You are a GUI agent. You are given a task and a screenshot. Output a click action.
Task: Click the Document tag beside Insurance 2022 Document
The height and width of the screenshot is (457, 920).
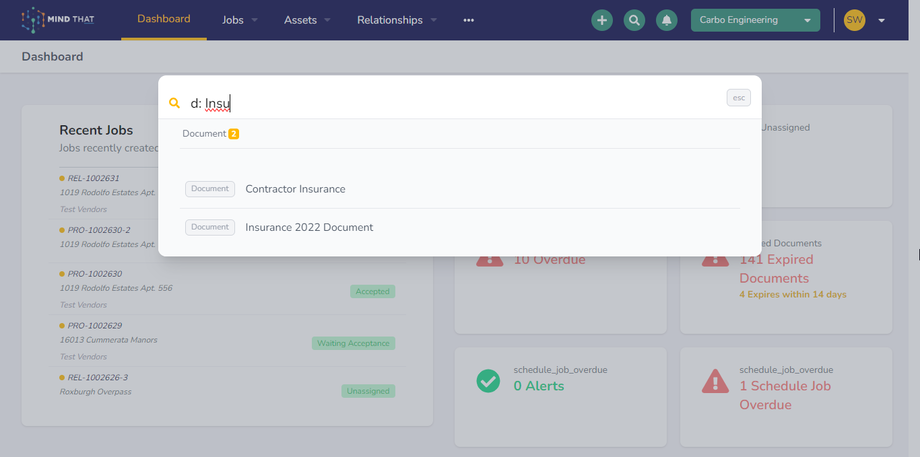pyautogui.click(x=210, y=227)
